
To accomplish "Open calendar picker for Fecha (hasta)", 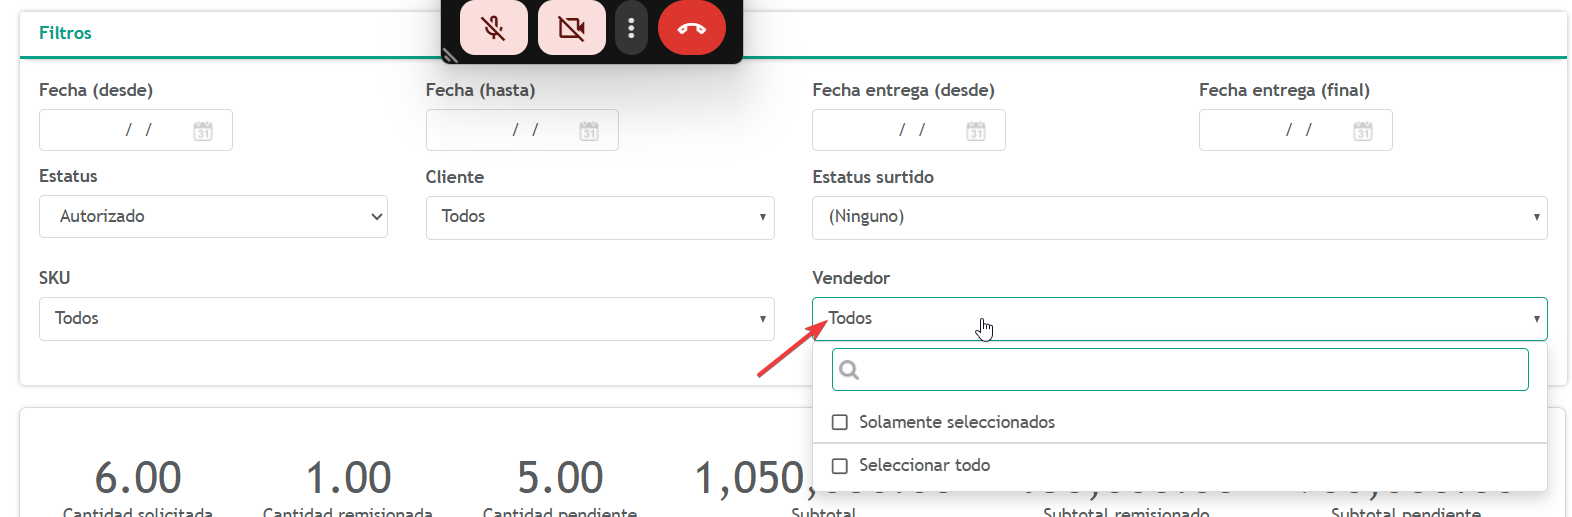I will pyautogui.click(x=589, y=131).
